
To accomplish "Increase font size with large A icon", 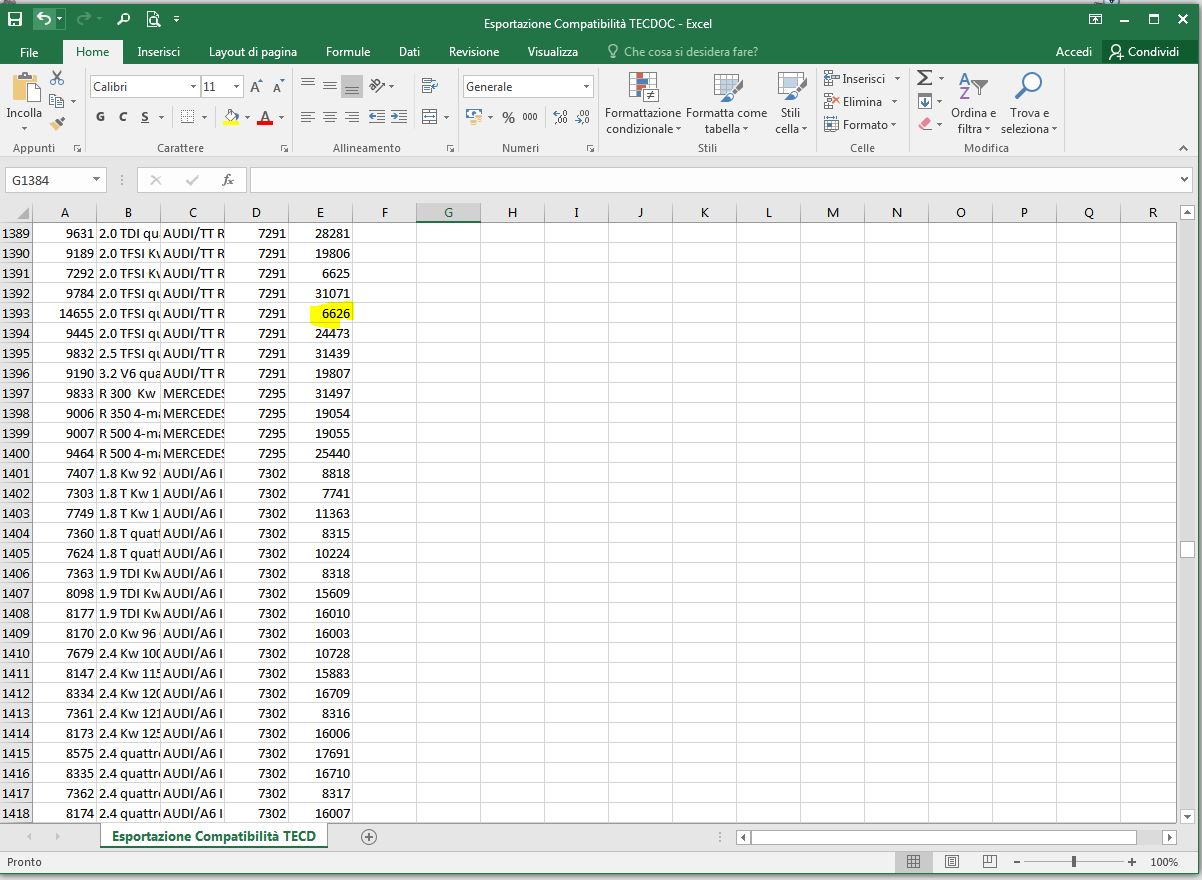I will [x=256, y=87].
